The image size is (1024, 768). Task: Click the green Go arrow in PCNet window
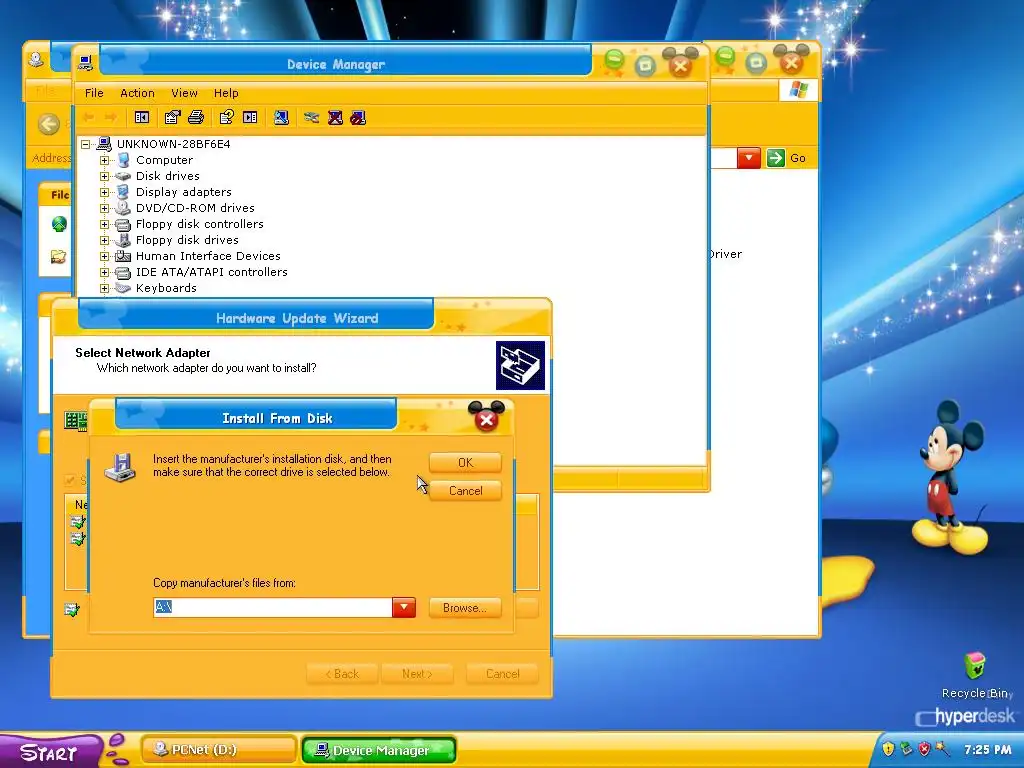775,157
